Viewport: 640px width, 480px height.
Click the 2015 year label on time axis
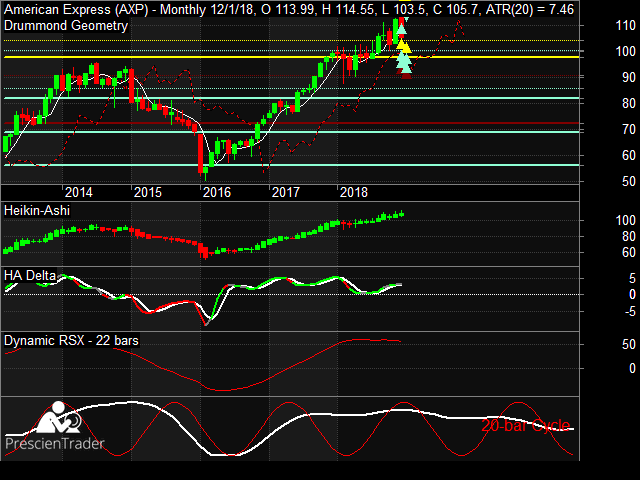(x=148, y=192)
